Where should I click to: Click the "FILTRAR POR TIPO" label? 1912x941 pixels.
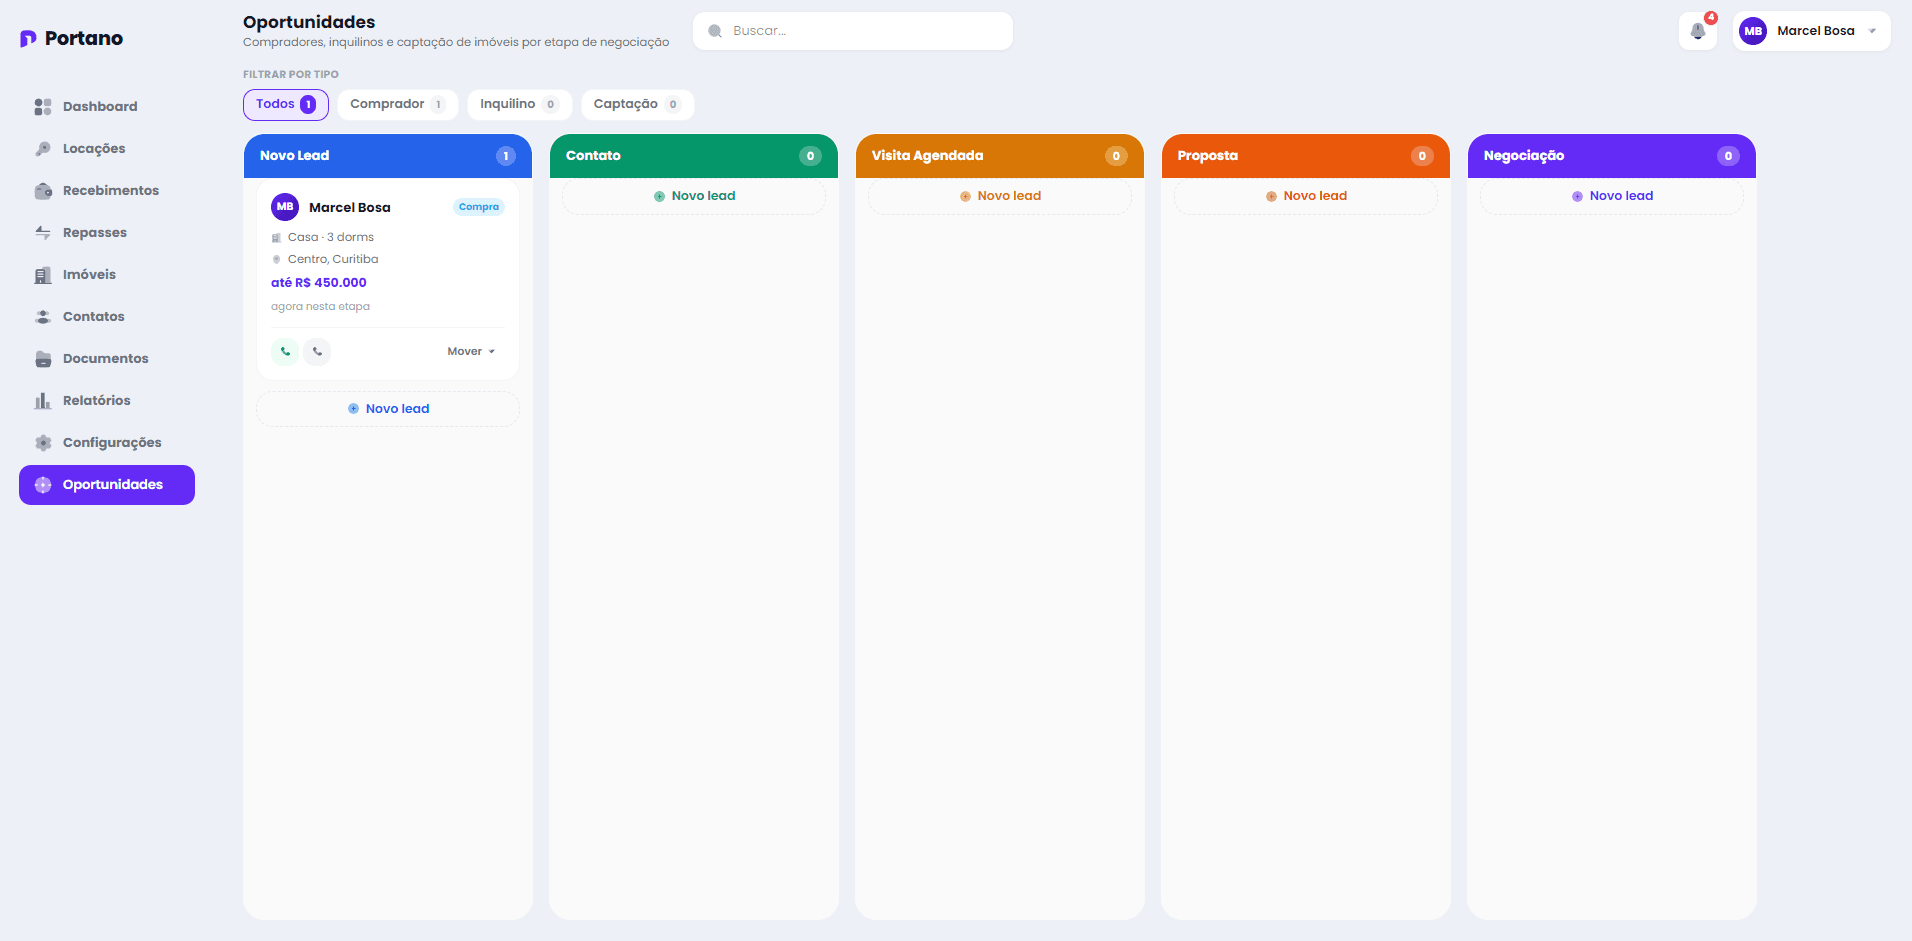[x=291, y=75]
